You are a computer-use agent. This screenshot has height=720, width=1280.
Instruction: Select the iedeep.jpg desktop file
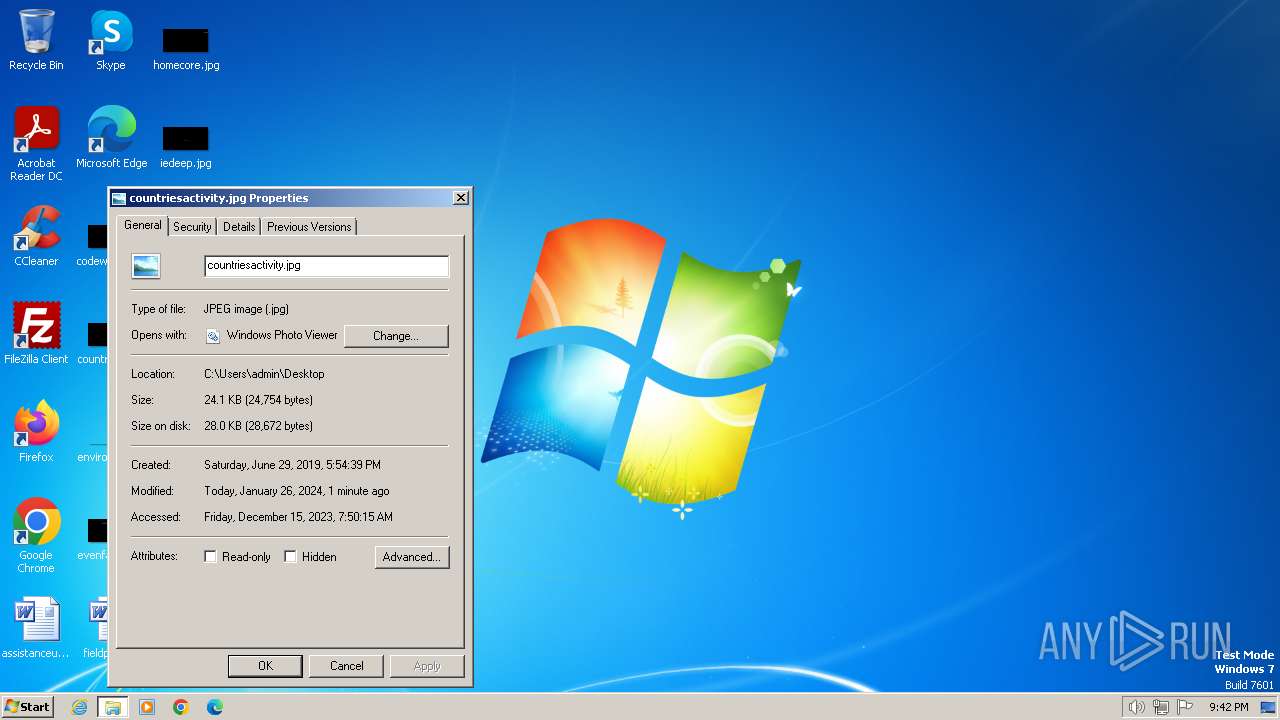coord(186,146)
